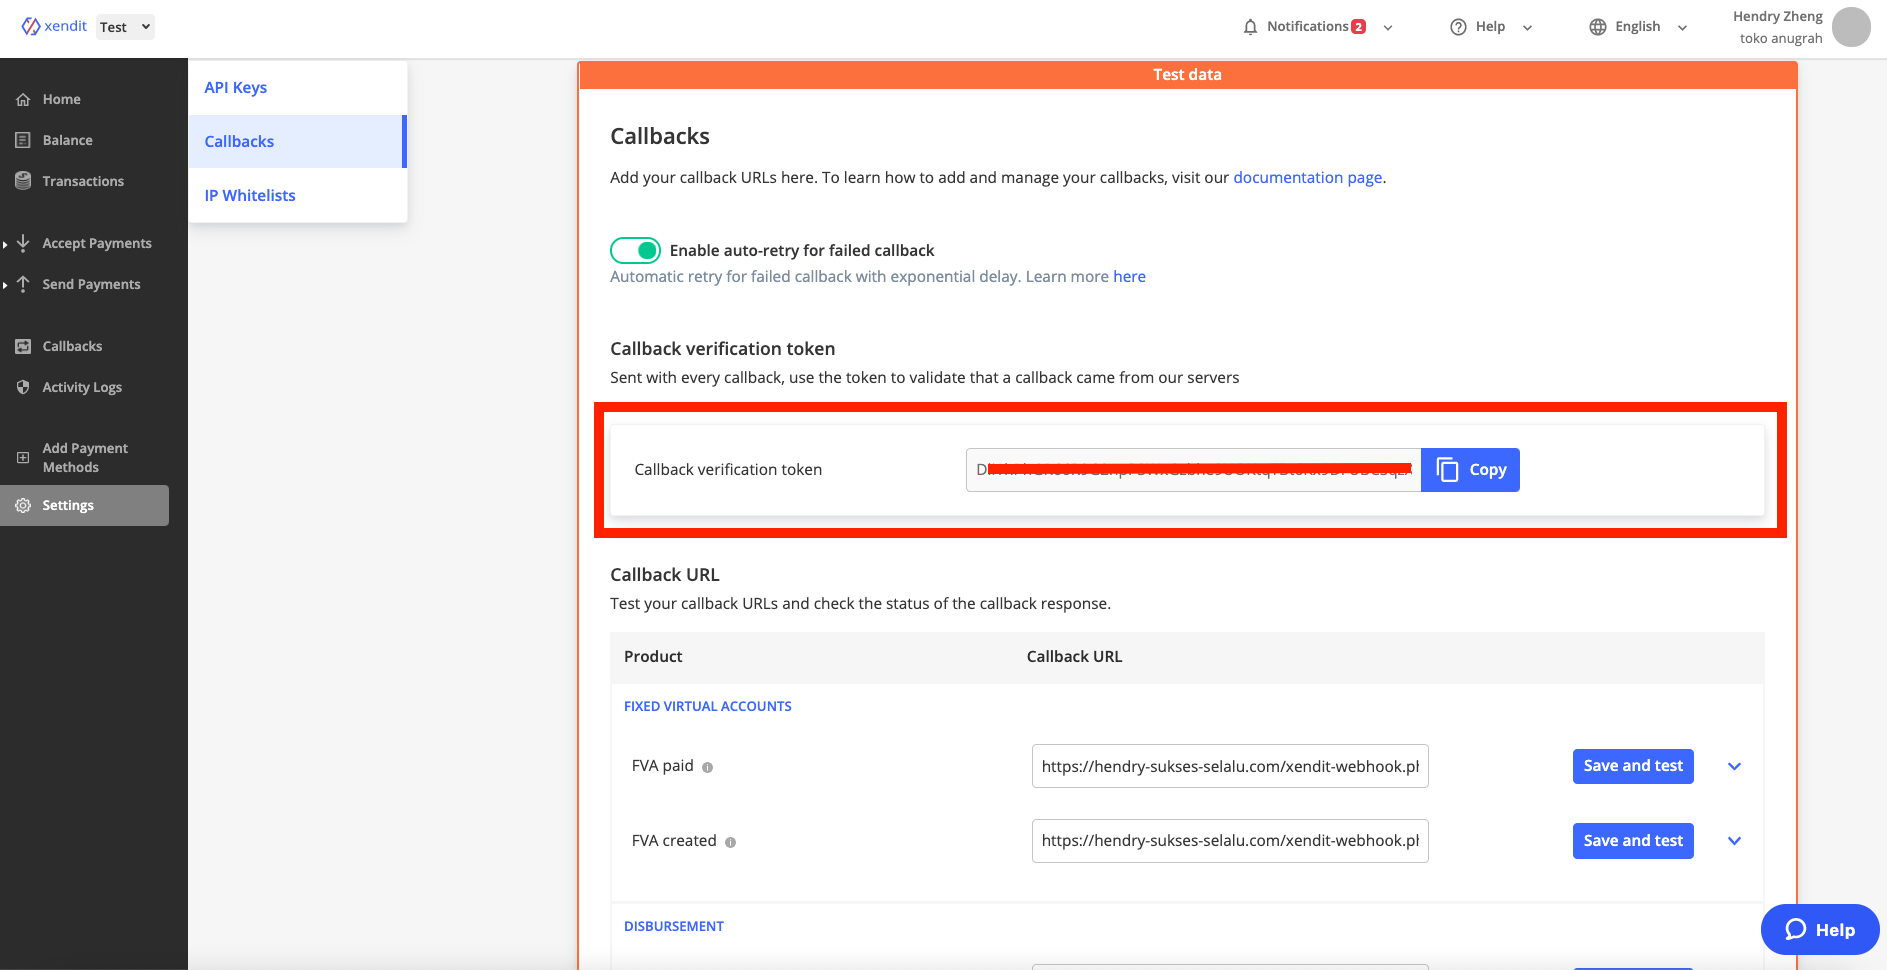The image size is (1887, 970).
Task: Open the Test environment dropdown
Action: 125,27
